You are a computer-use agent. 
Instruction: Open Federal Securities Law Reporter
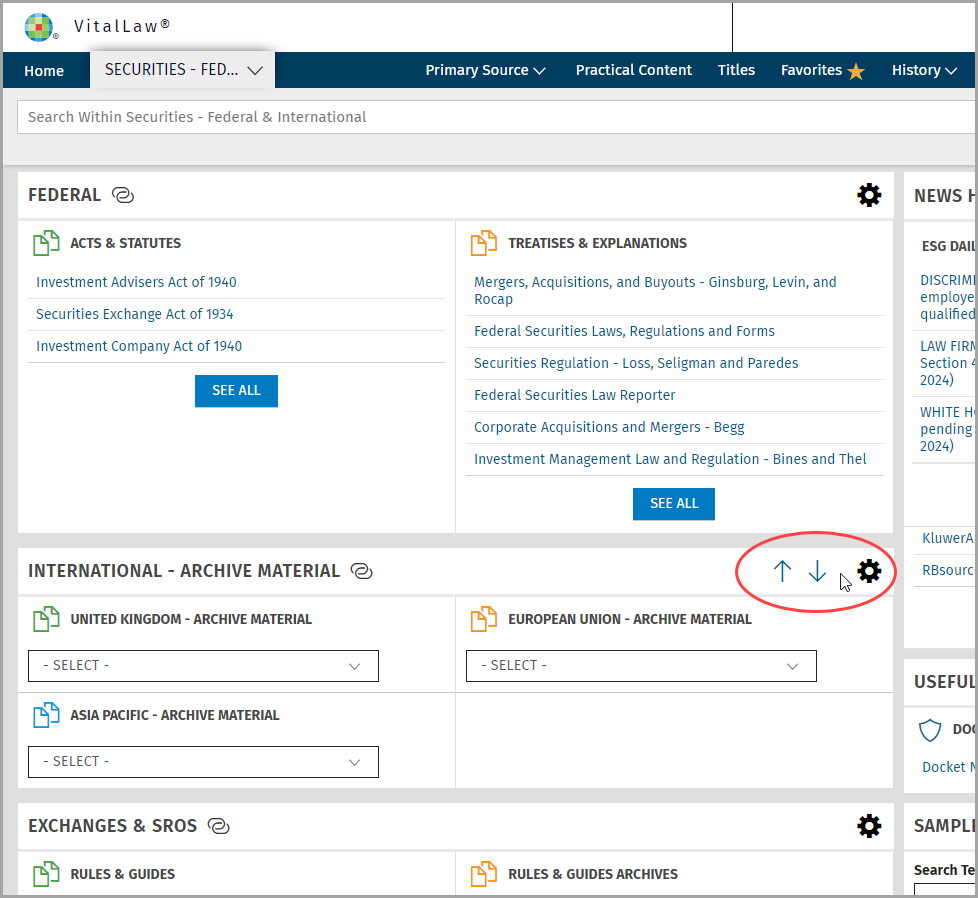pyautogui.click(x=574, y=395)
